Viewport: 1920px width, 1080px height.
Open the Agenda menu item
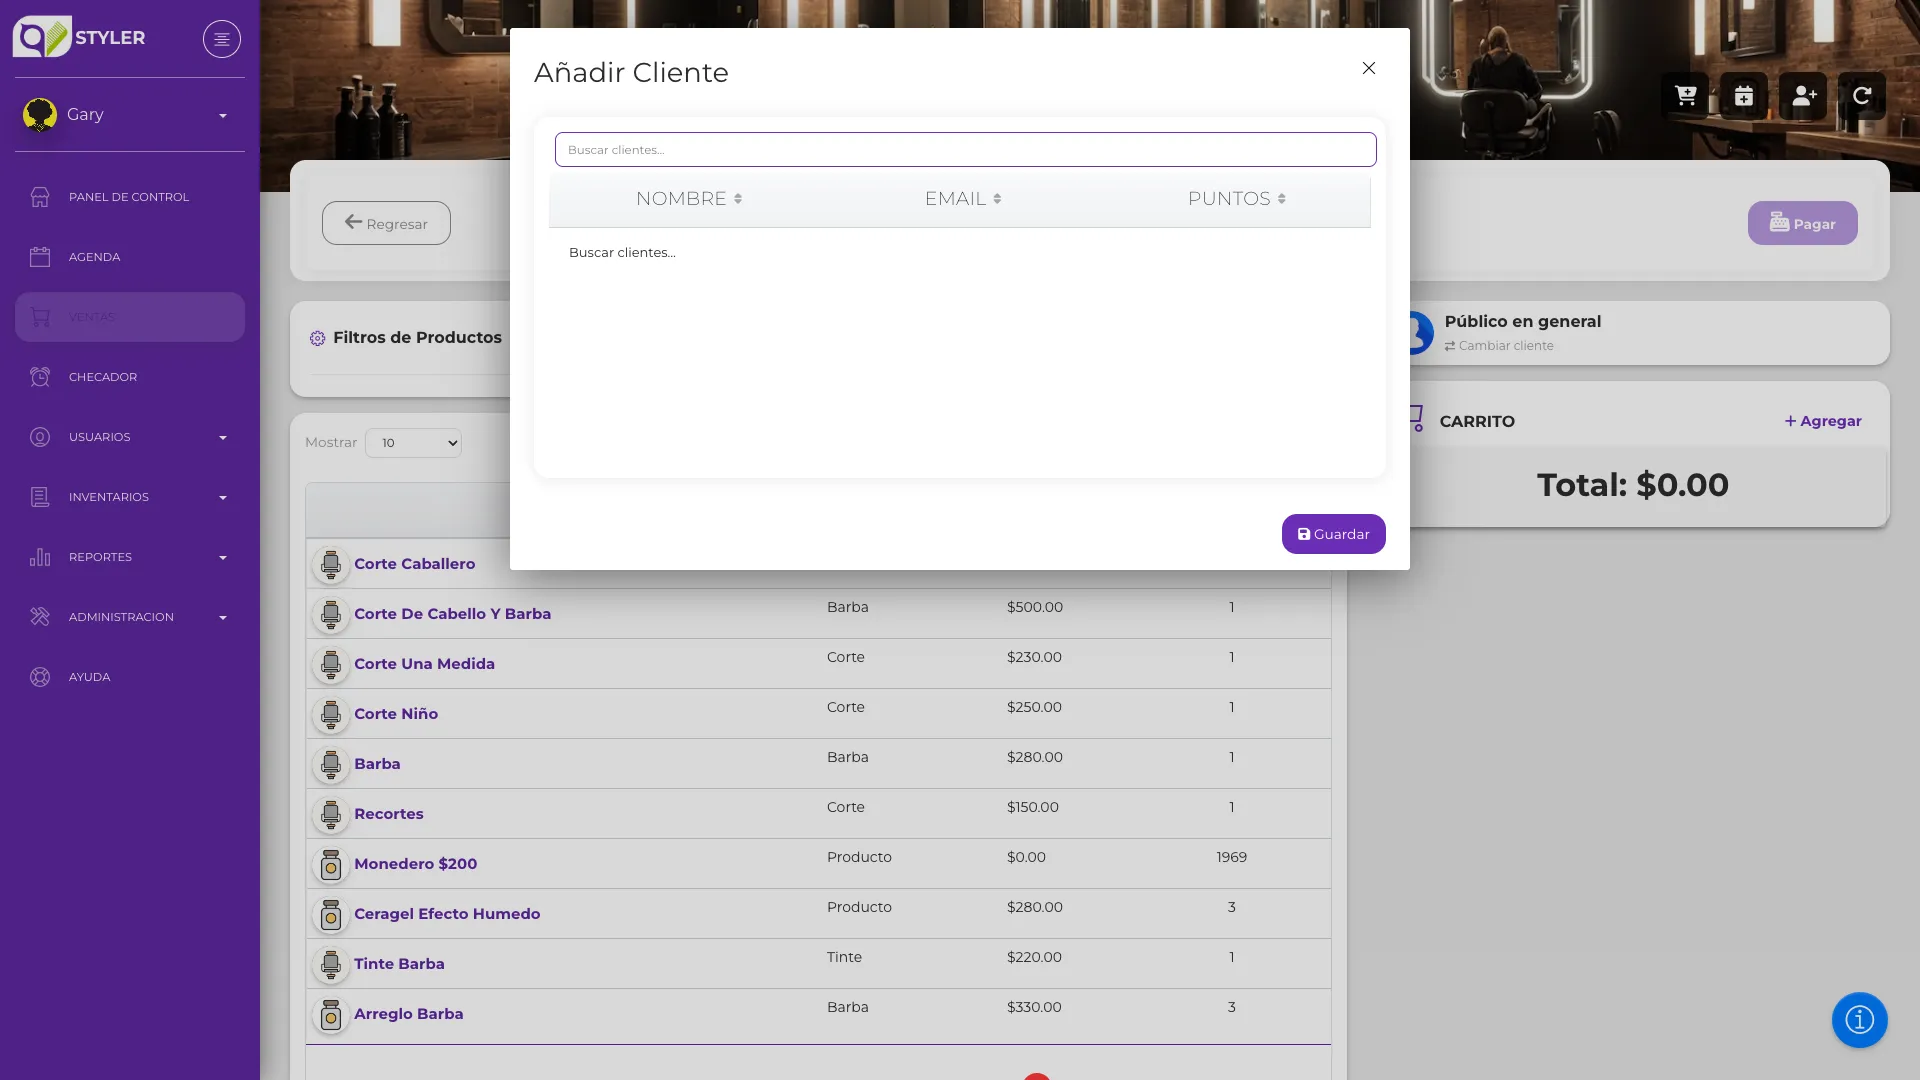(130, 257)
